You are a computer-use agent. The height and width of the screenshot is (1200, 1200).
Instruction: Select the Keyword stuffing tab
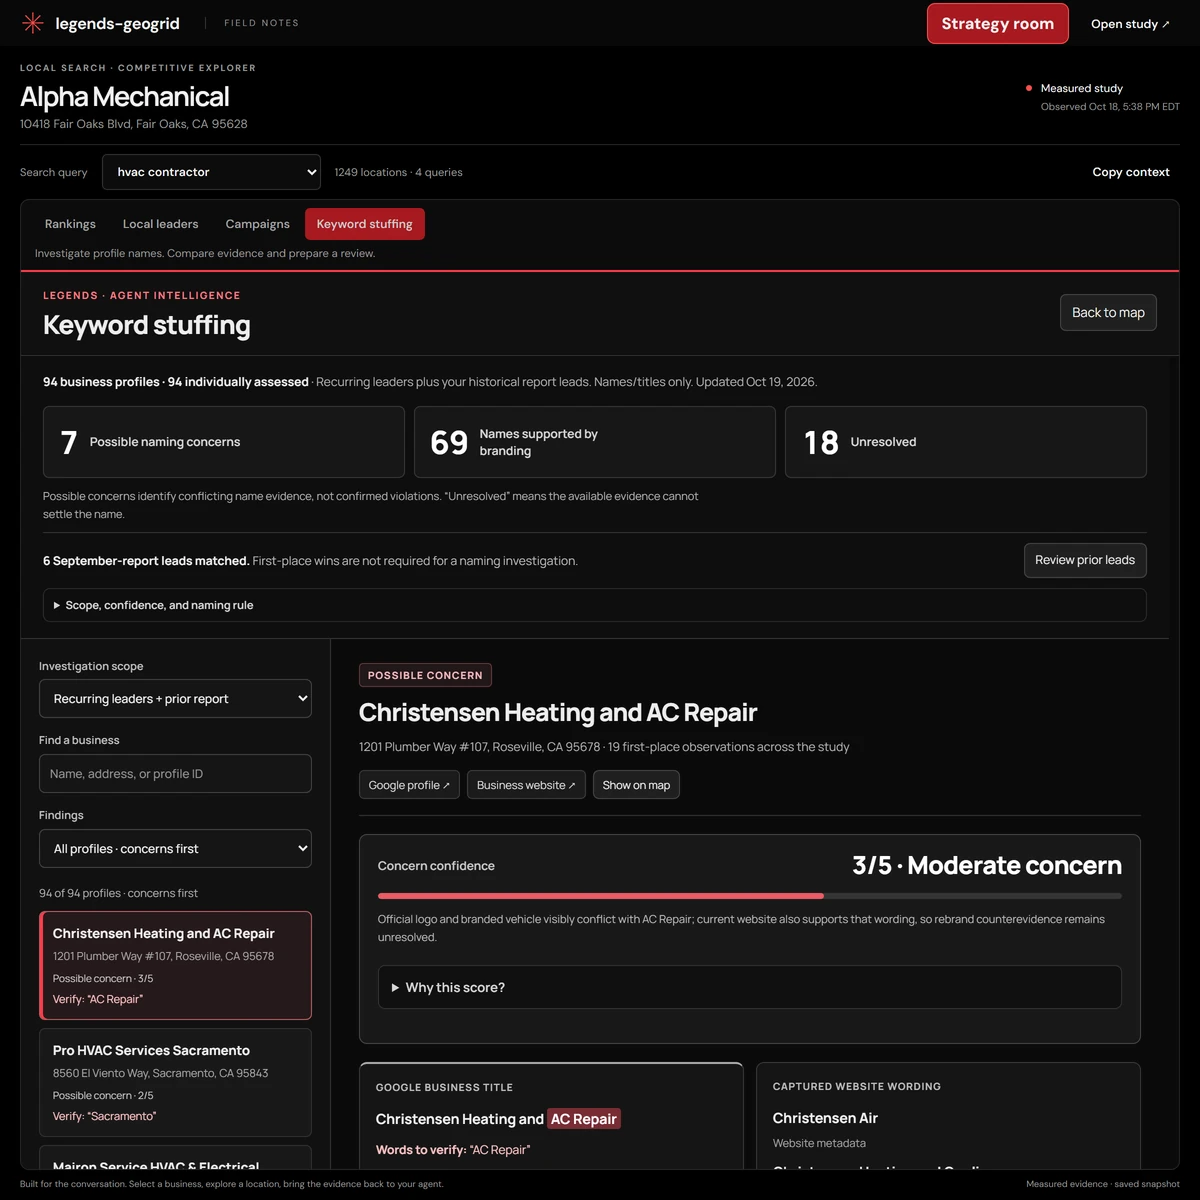click(365, 224)
